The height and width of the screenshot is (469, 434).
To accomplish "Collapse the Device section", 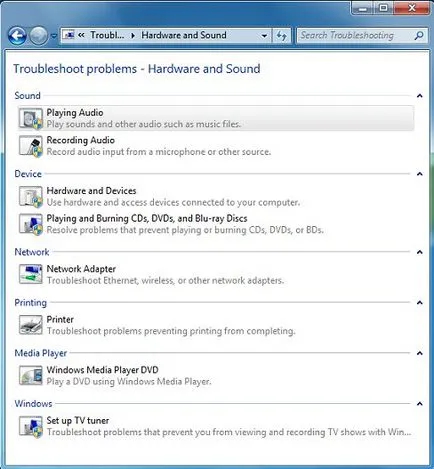I will click(x=420, y=174).
